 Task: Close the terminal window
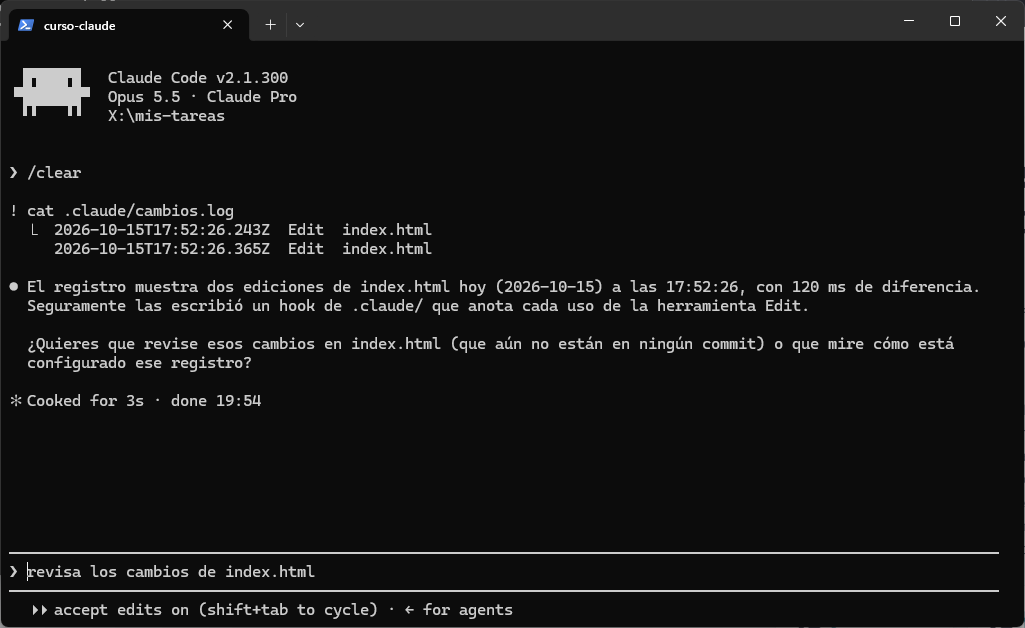[1000, 21]
